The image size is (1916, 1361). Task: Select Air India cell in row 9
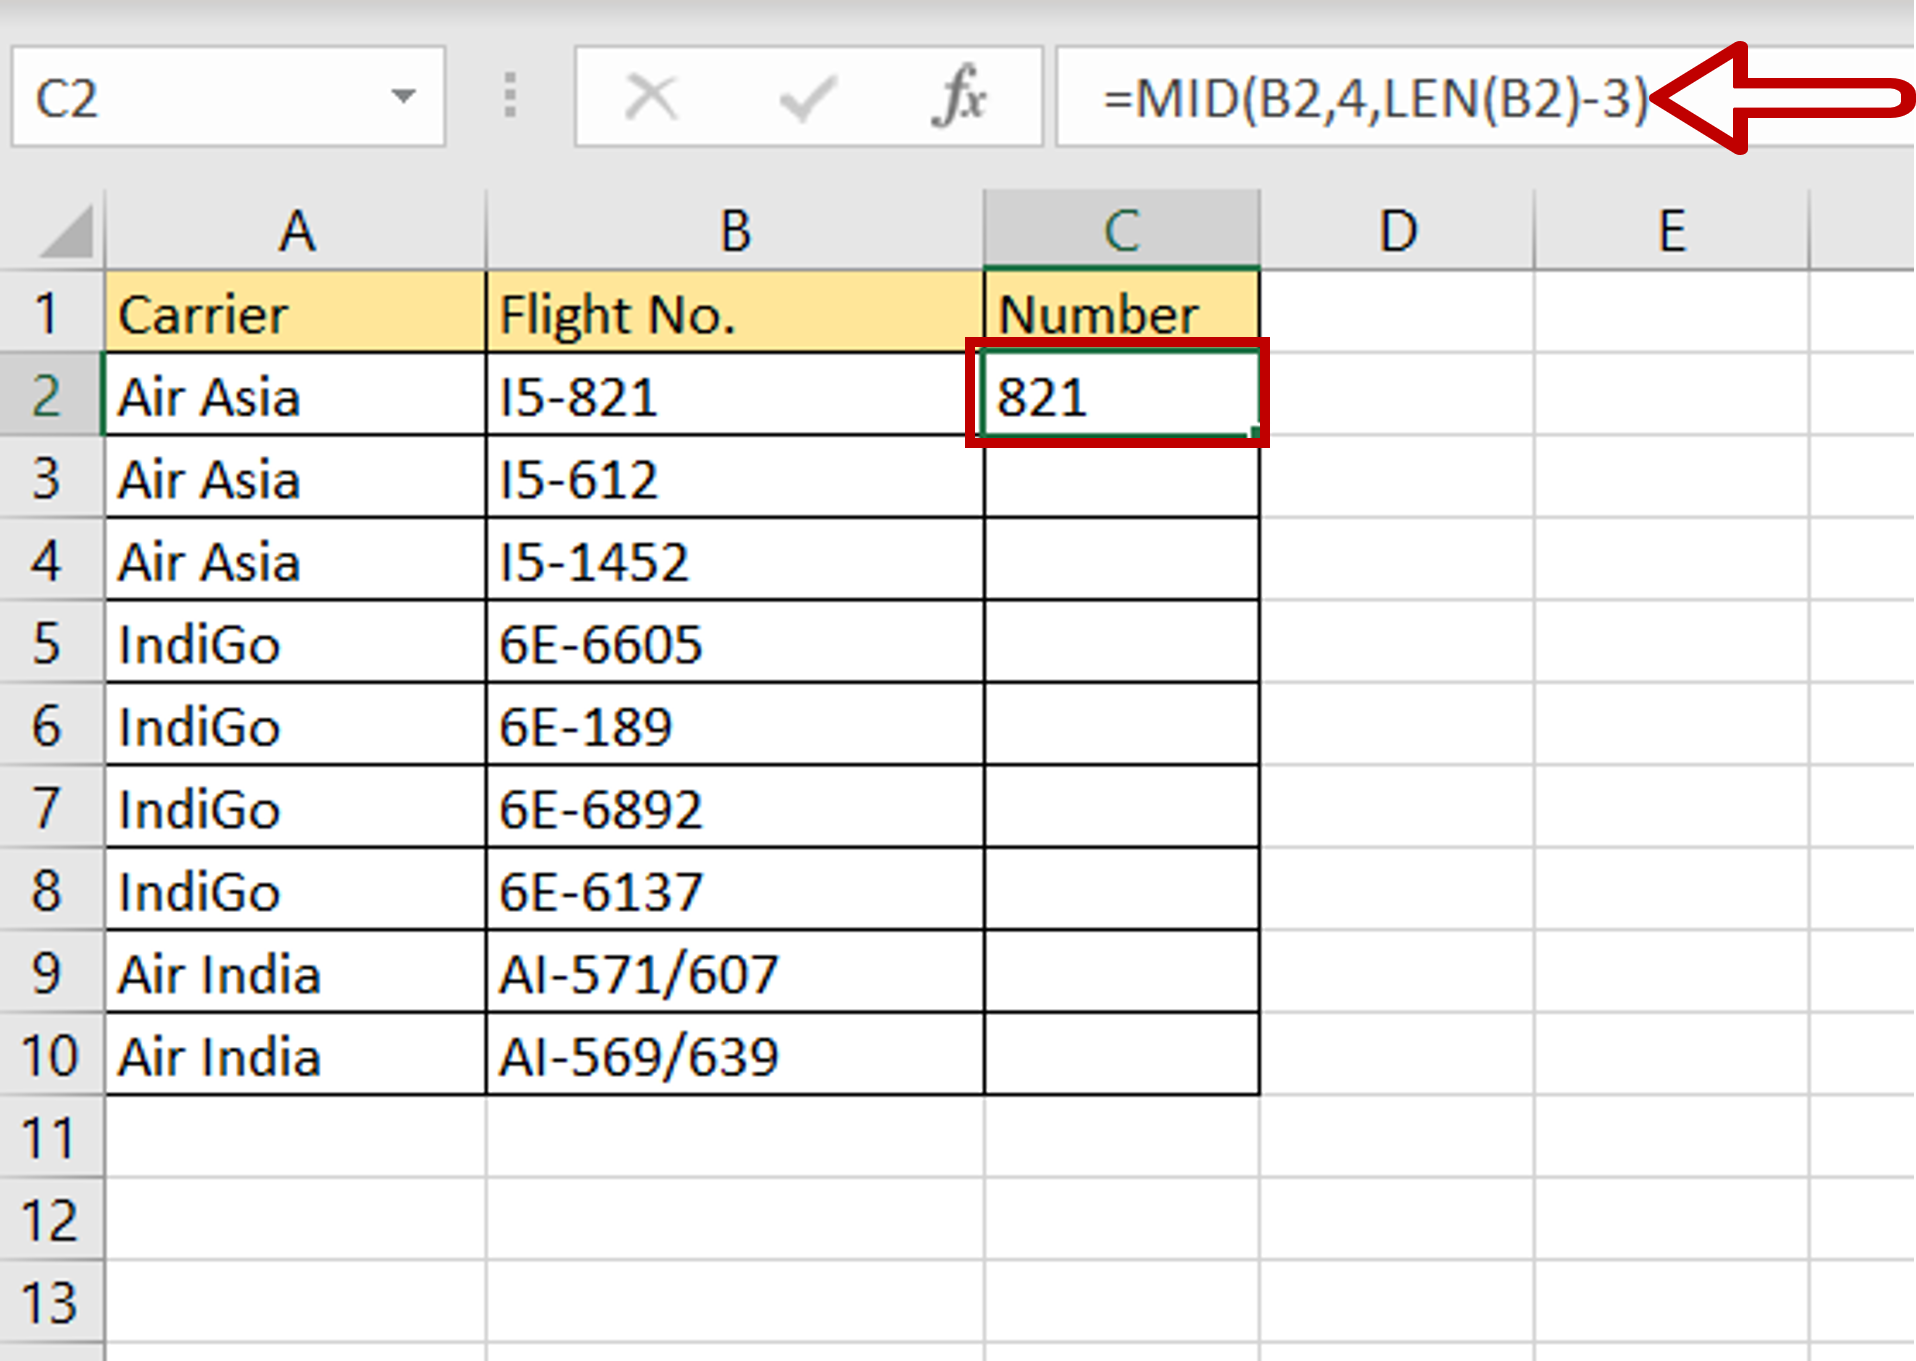pos(296,972)
